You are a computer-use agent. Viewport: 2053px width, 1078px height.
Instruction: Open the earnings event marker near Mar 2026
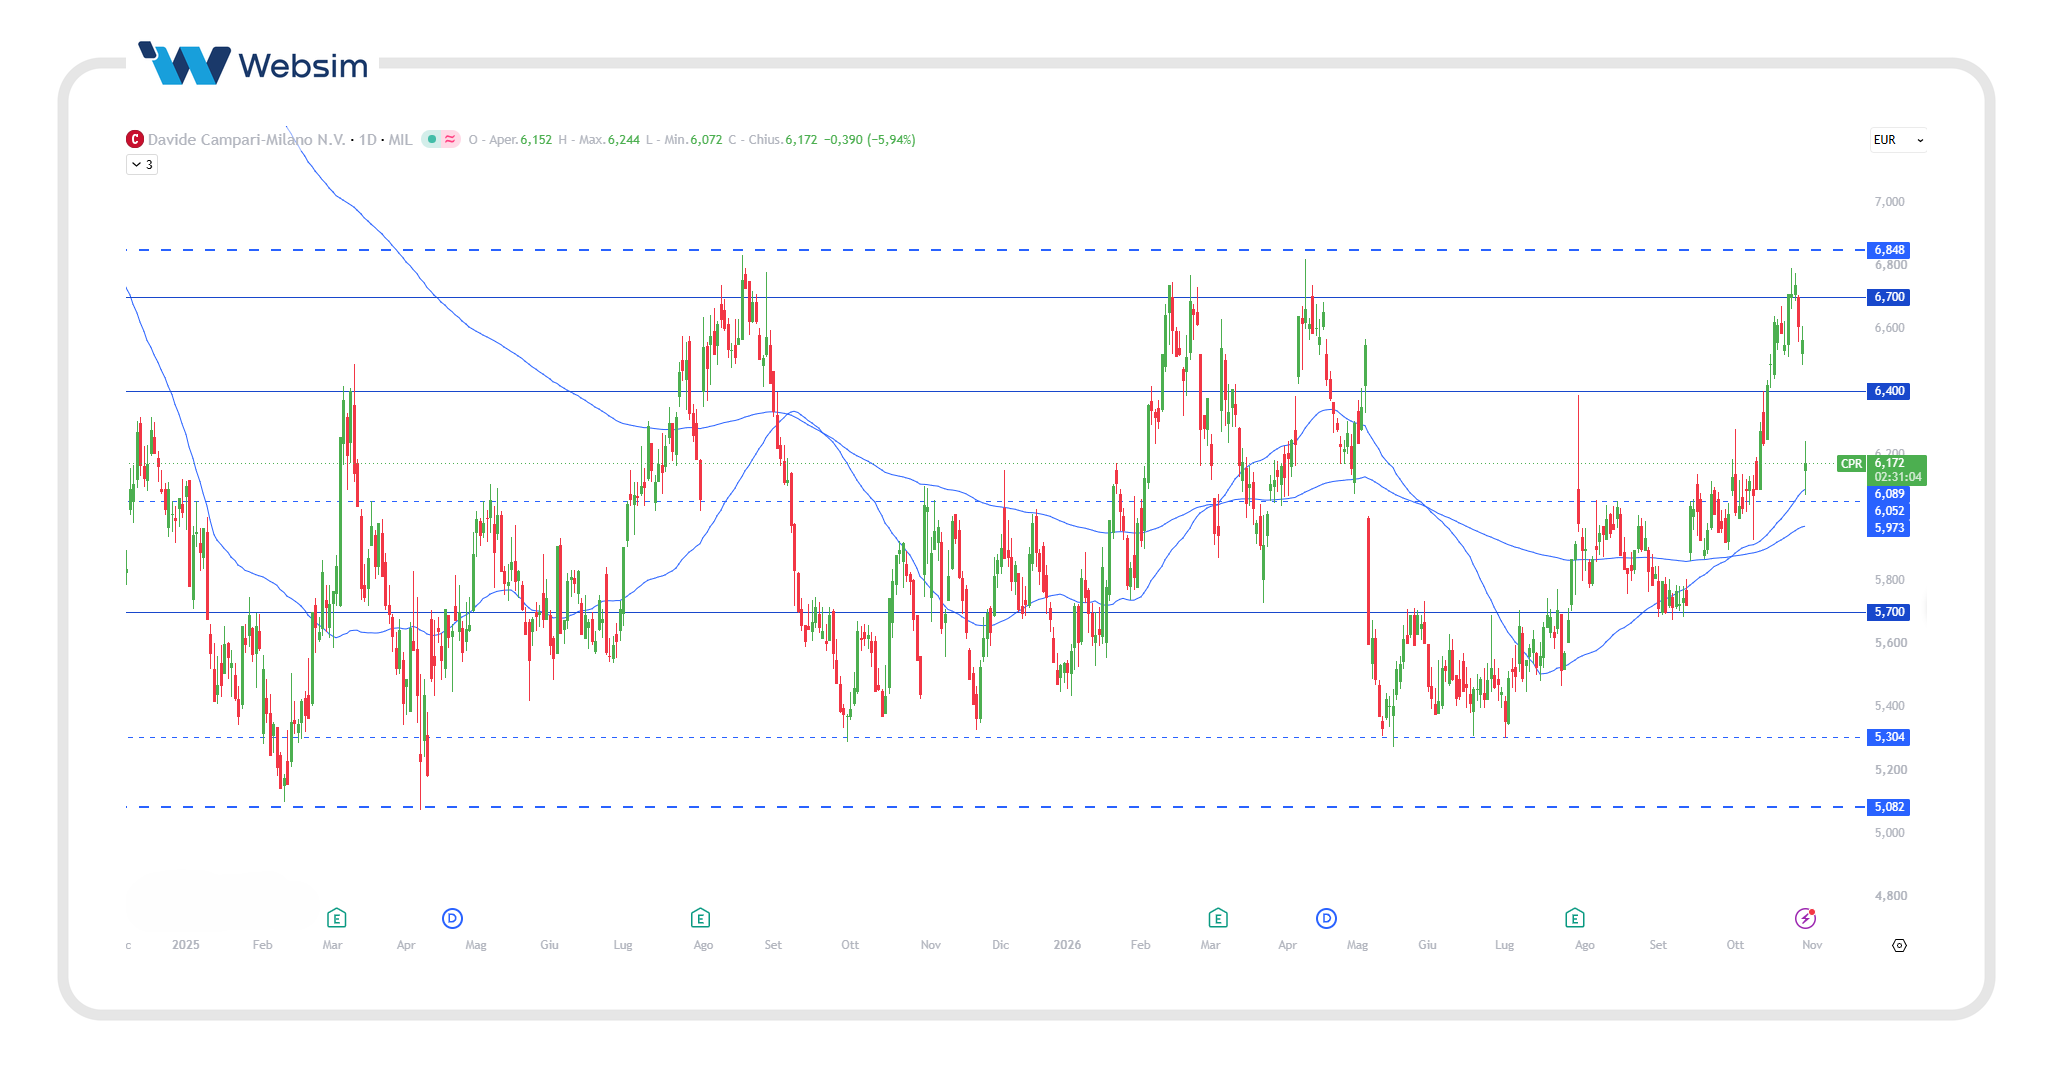click(x=1217, y=918)
